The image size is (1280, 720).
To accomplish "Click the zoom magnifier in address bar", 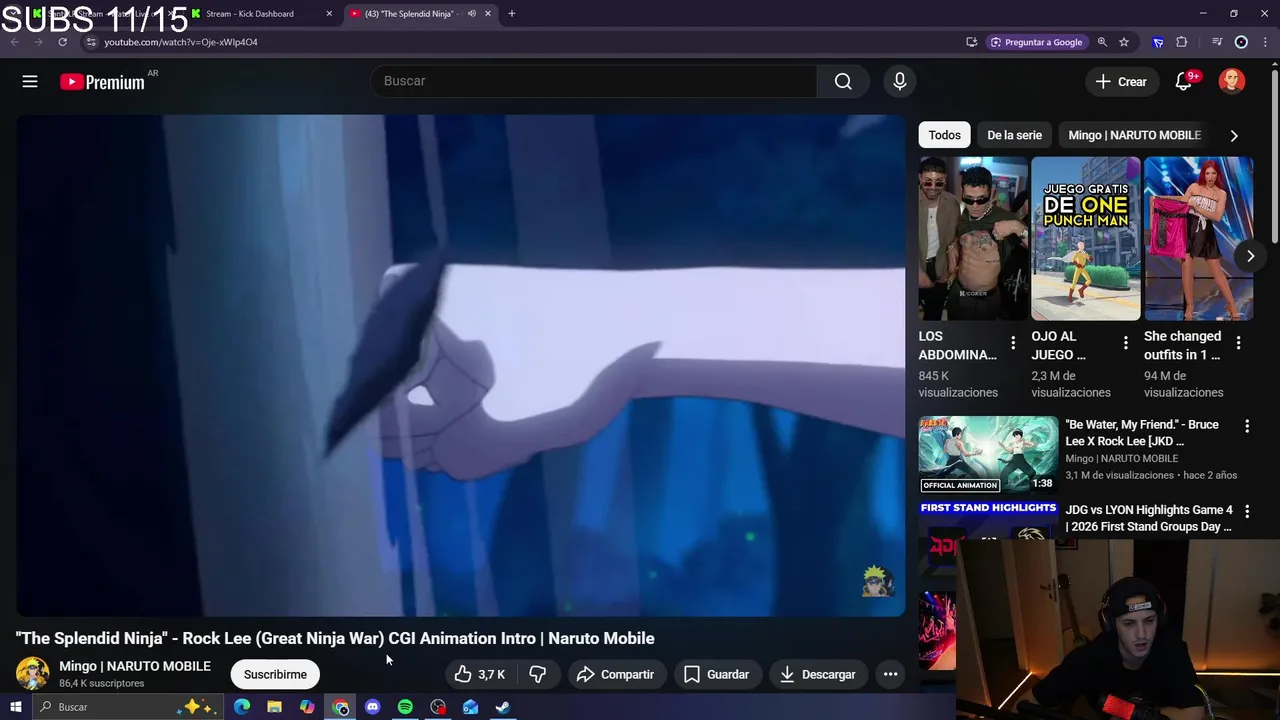I will (1102, 42).
